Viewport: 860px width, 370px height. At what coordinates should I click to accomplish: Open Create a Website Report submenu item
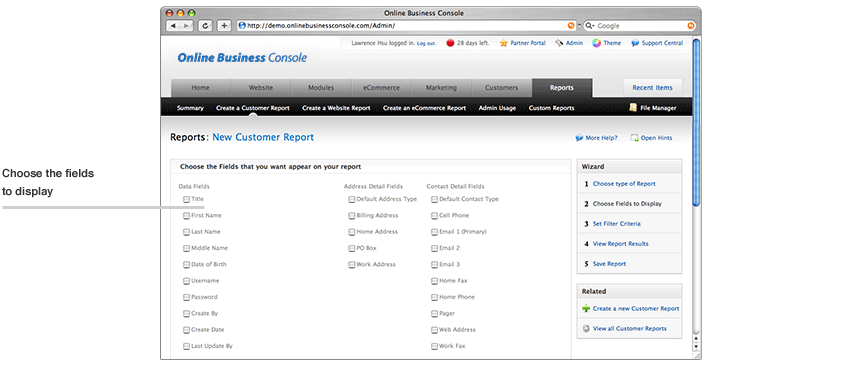pyautogui.click(x=336, y=108)
